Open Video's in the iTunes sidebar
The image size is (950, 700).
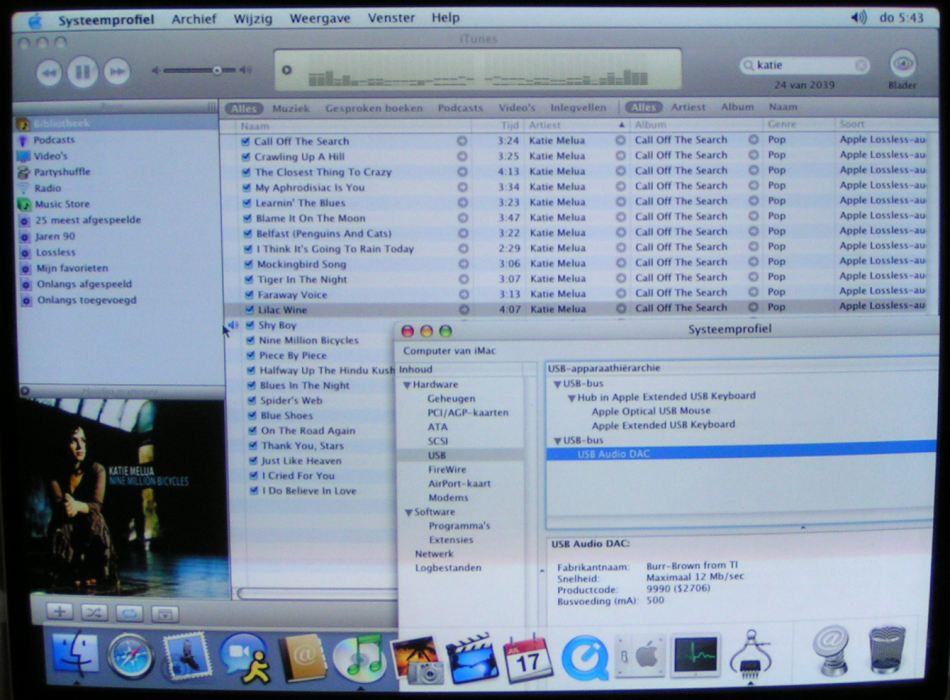(x=50, y=156)
